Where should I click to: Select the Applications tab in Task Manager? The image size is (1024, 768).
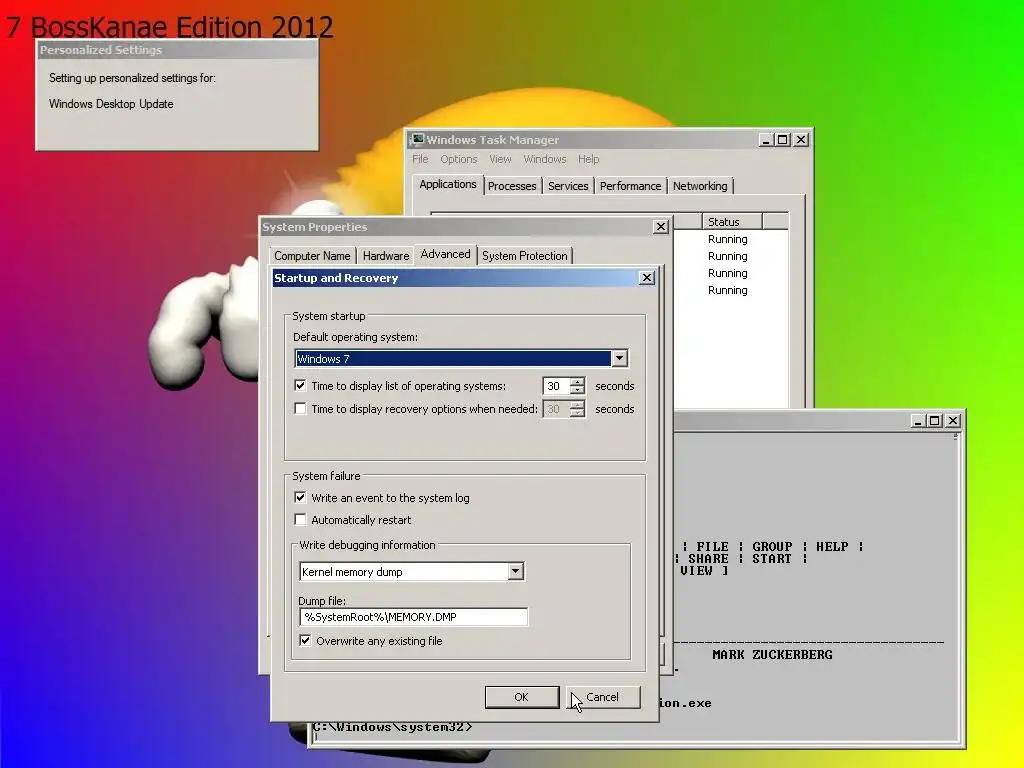[x=447, y=184]
